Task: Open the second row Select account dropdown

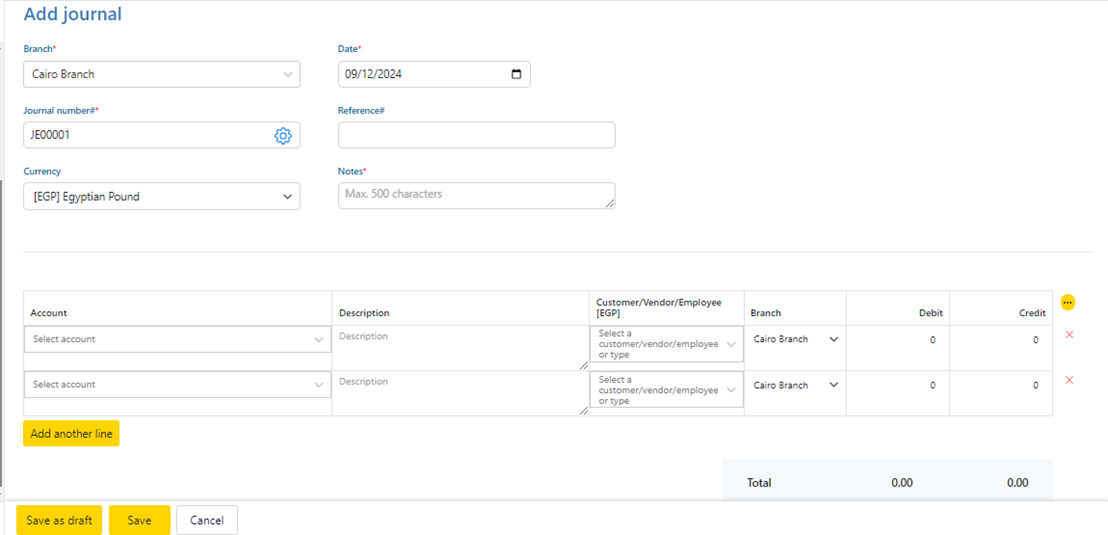Action: coord(177,385)
